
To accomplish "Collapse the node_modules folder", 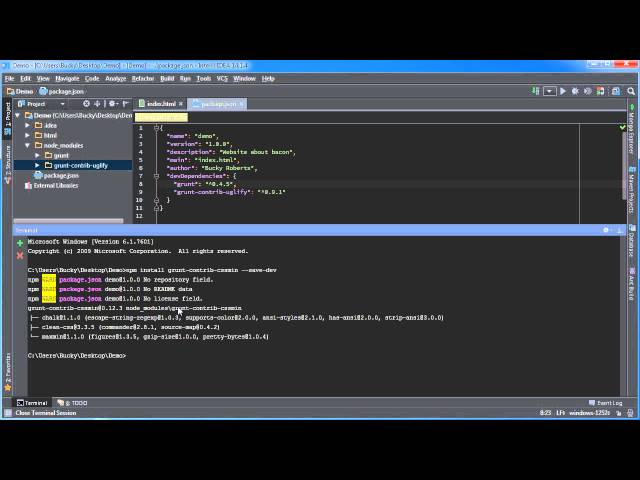I will pyautogui.click(x=27, y=145).
